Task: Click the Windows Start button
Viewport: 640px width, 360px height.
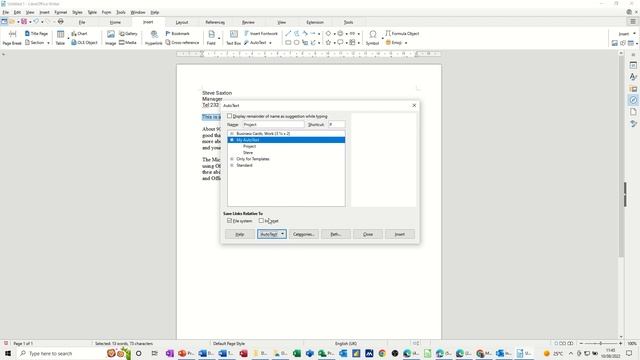Action: point(8,353)
